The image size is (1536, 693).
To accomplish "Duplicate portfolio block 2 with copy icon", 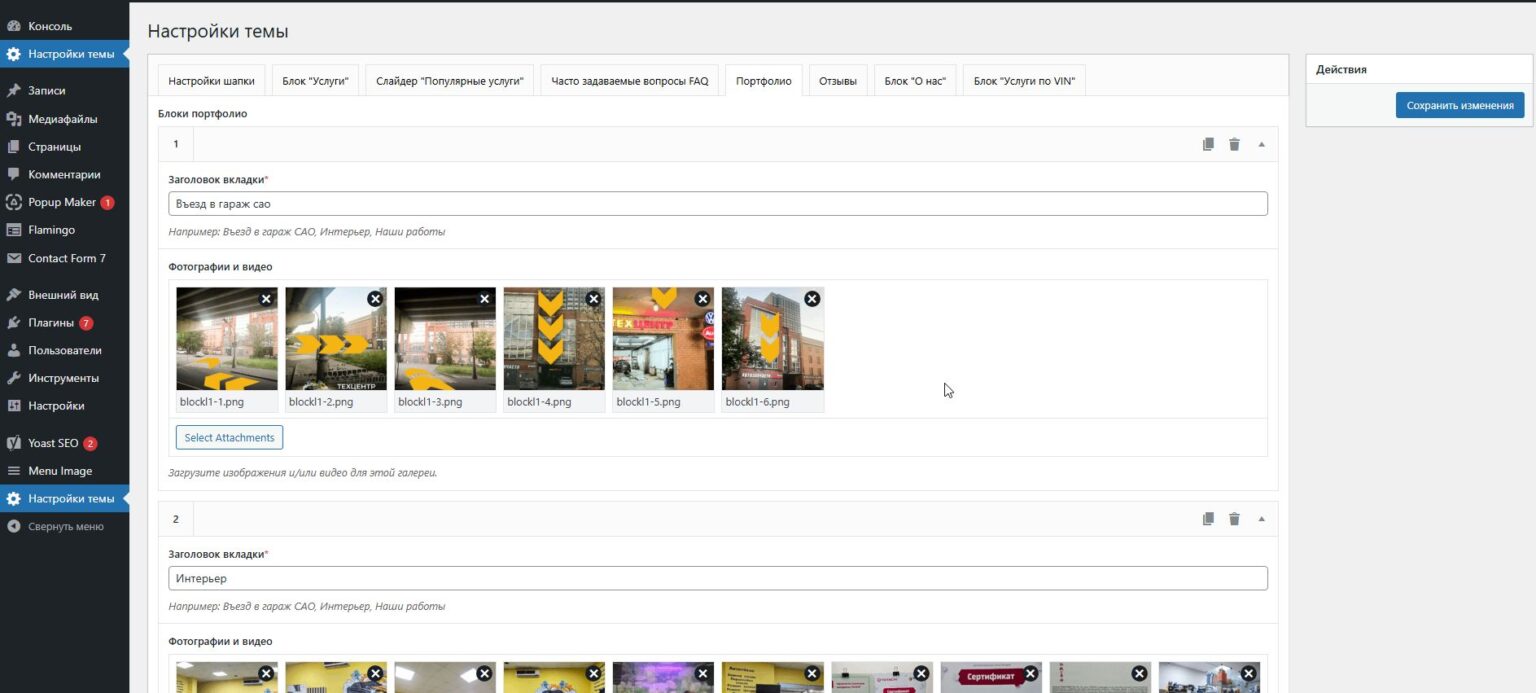I will tap(1208, 519).
